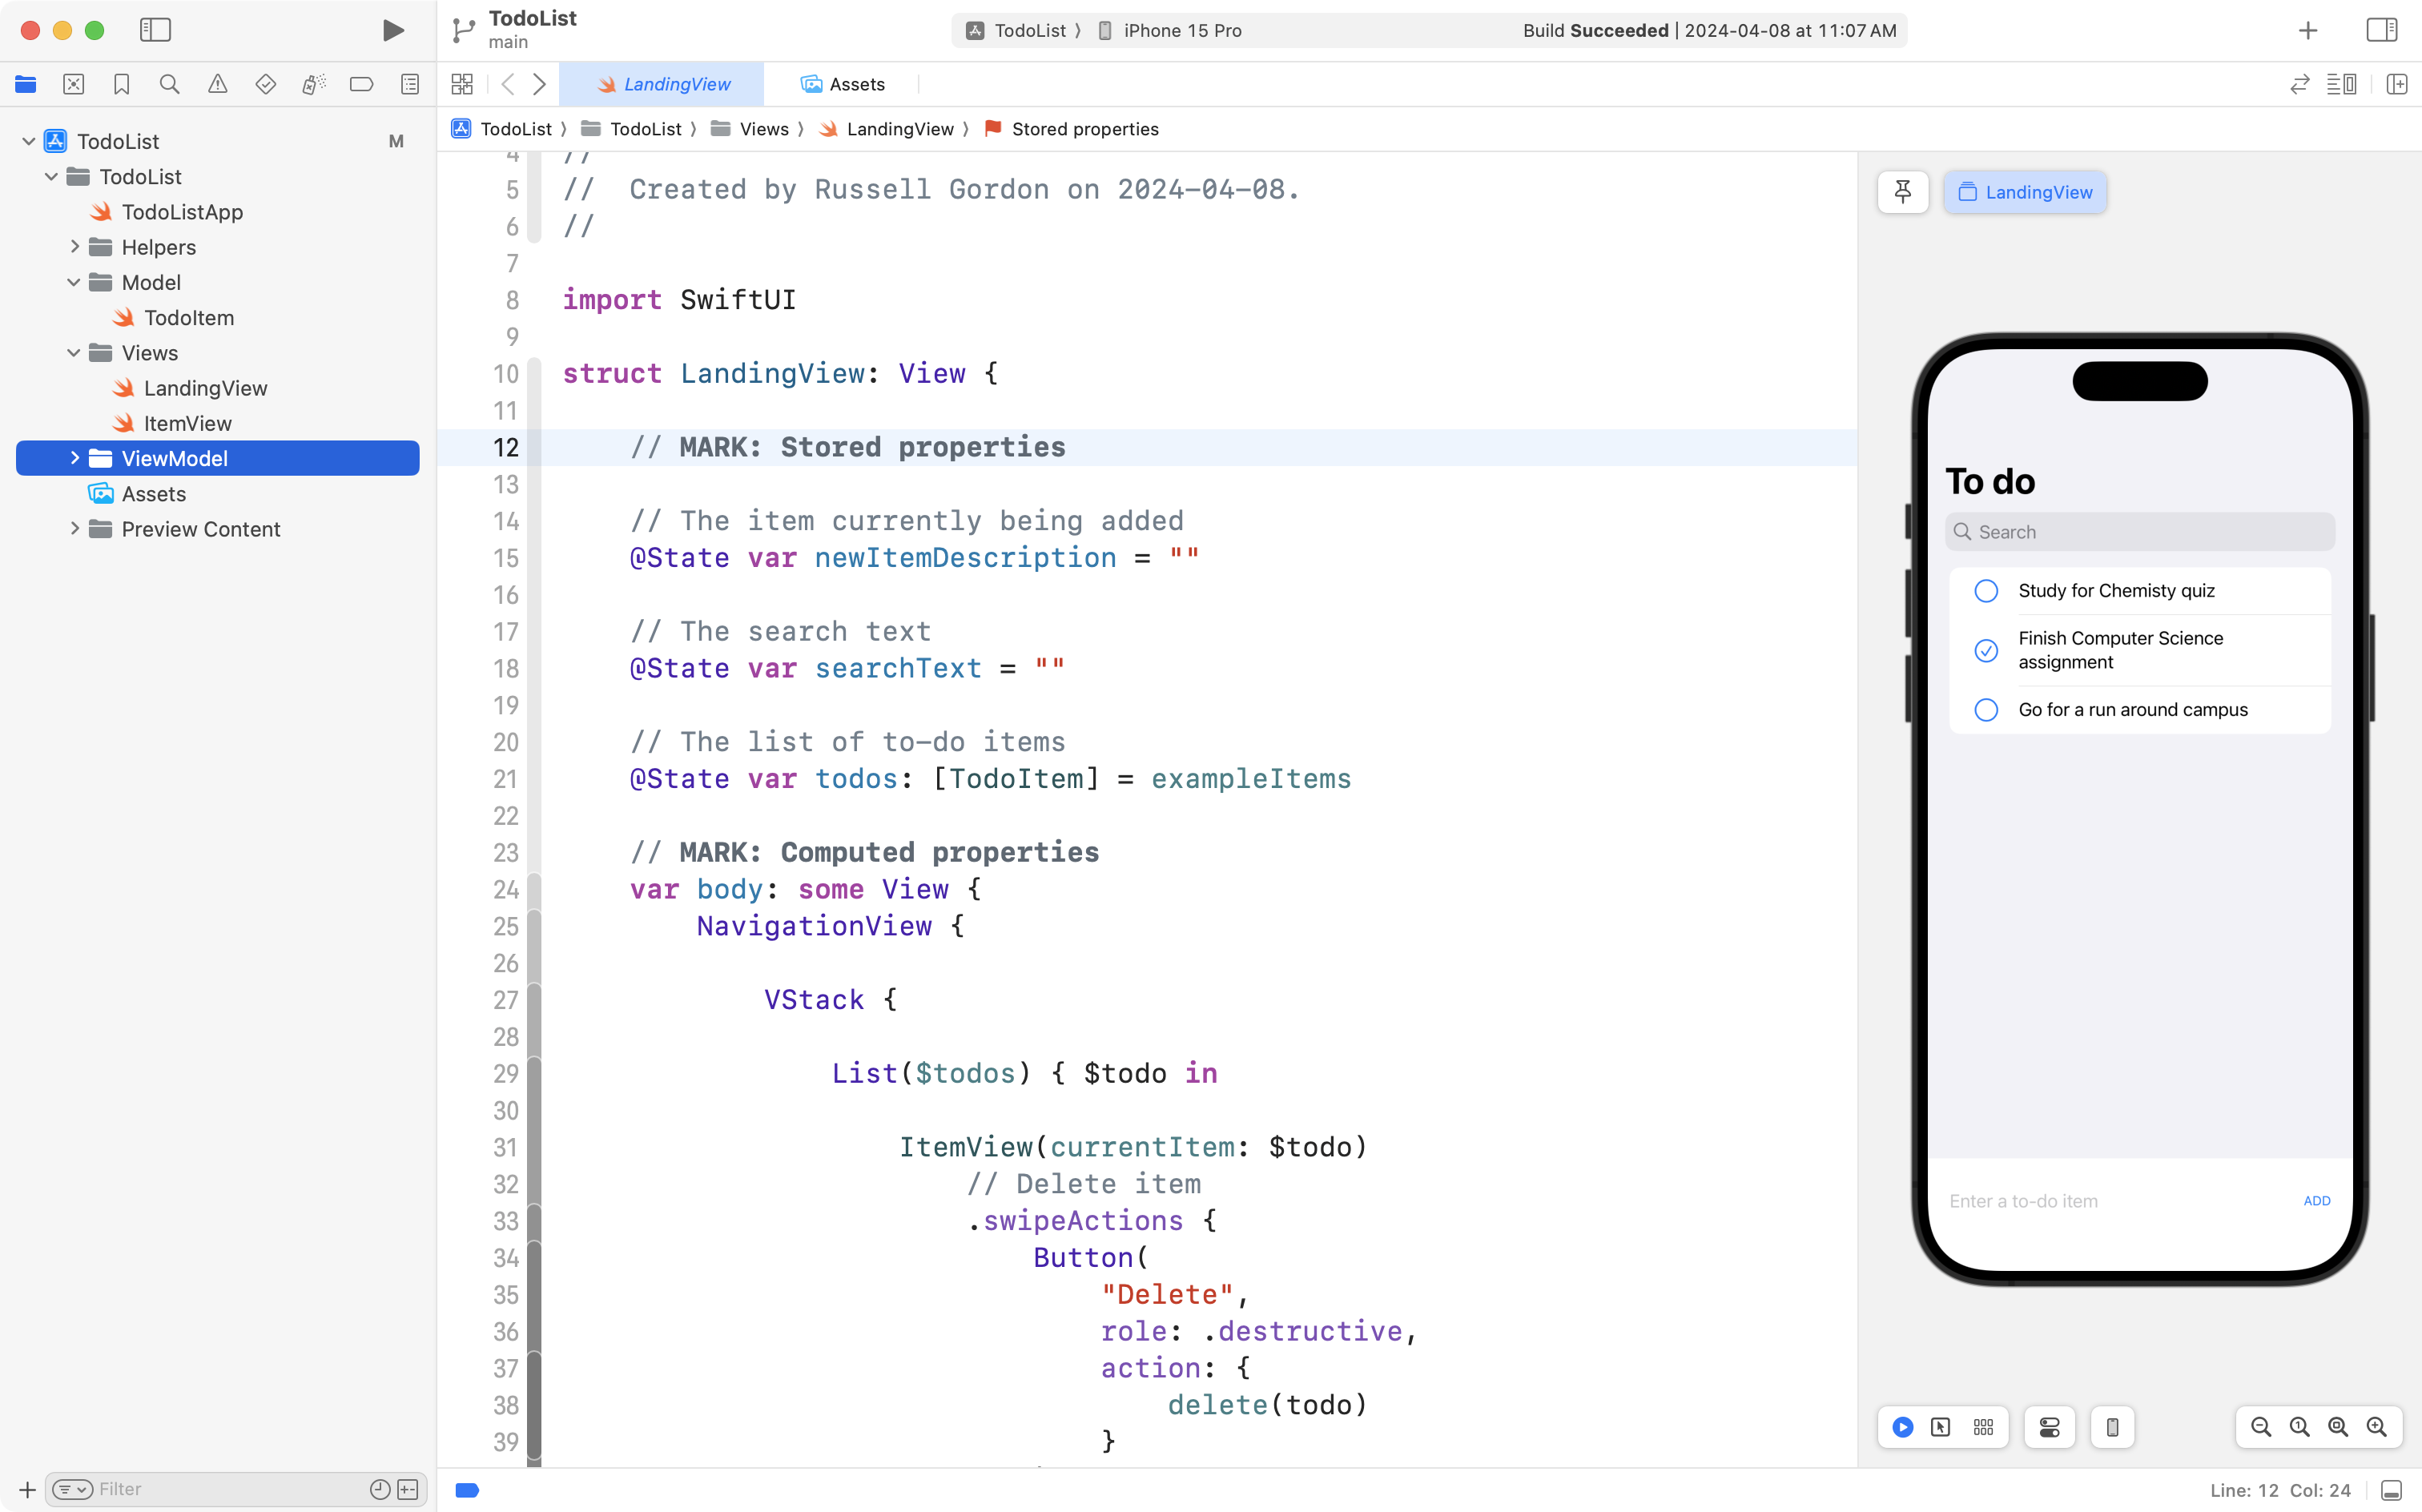Open the Stored properties jump bar menu

(1084, 128)
